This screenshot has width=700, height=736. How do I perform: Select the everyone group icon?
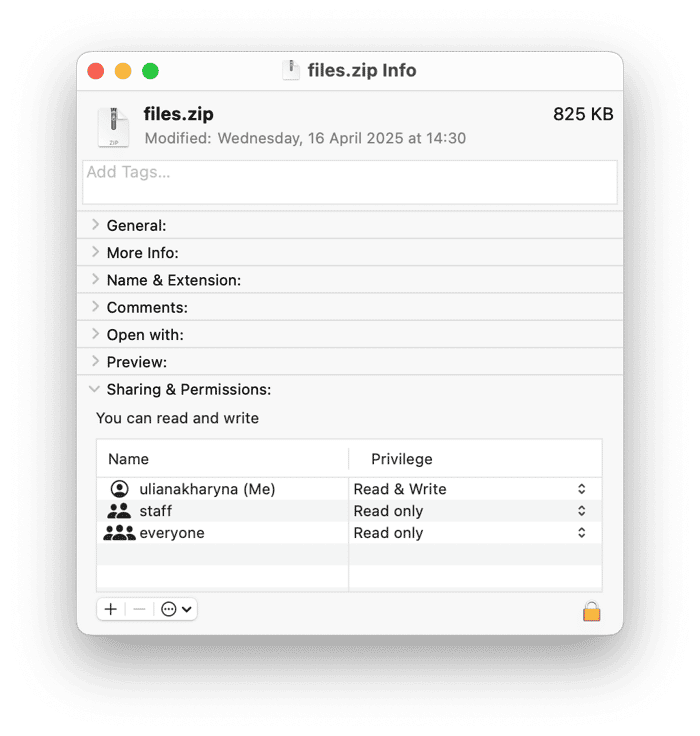coord(119,533)
